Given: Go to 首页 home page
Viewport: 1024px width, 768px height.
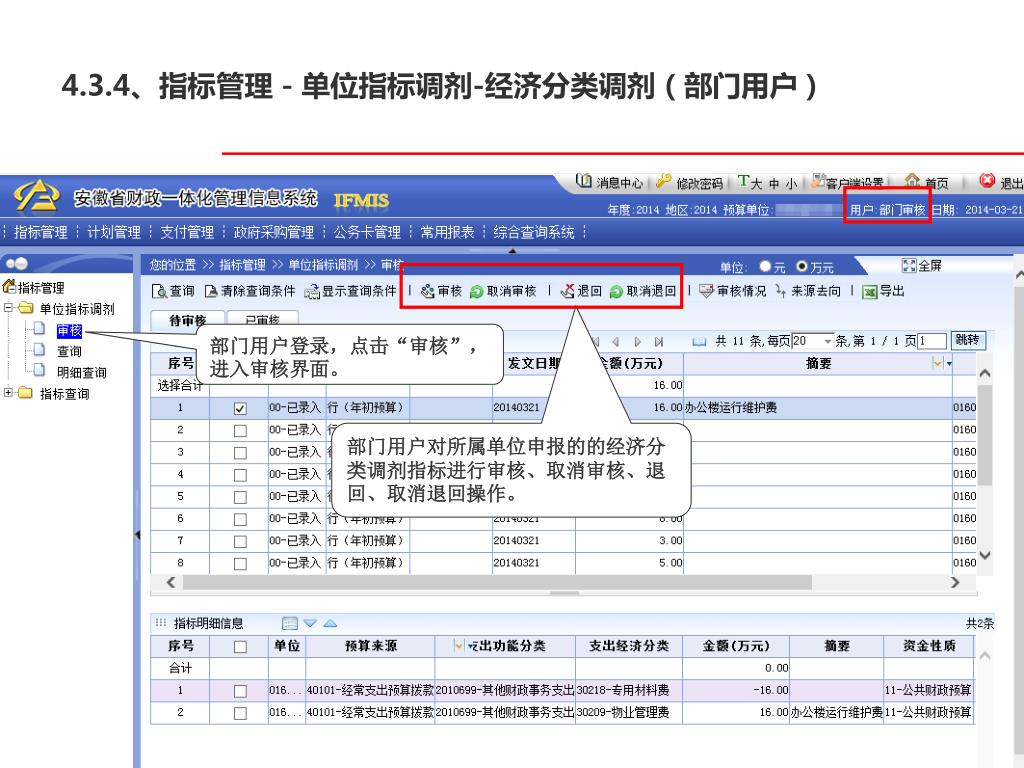Looking at the screenshot, I should (927, 182).
